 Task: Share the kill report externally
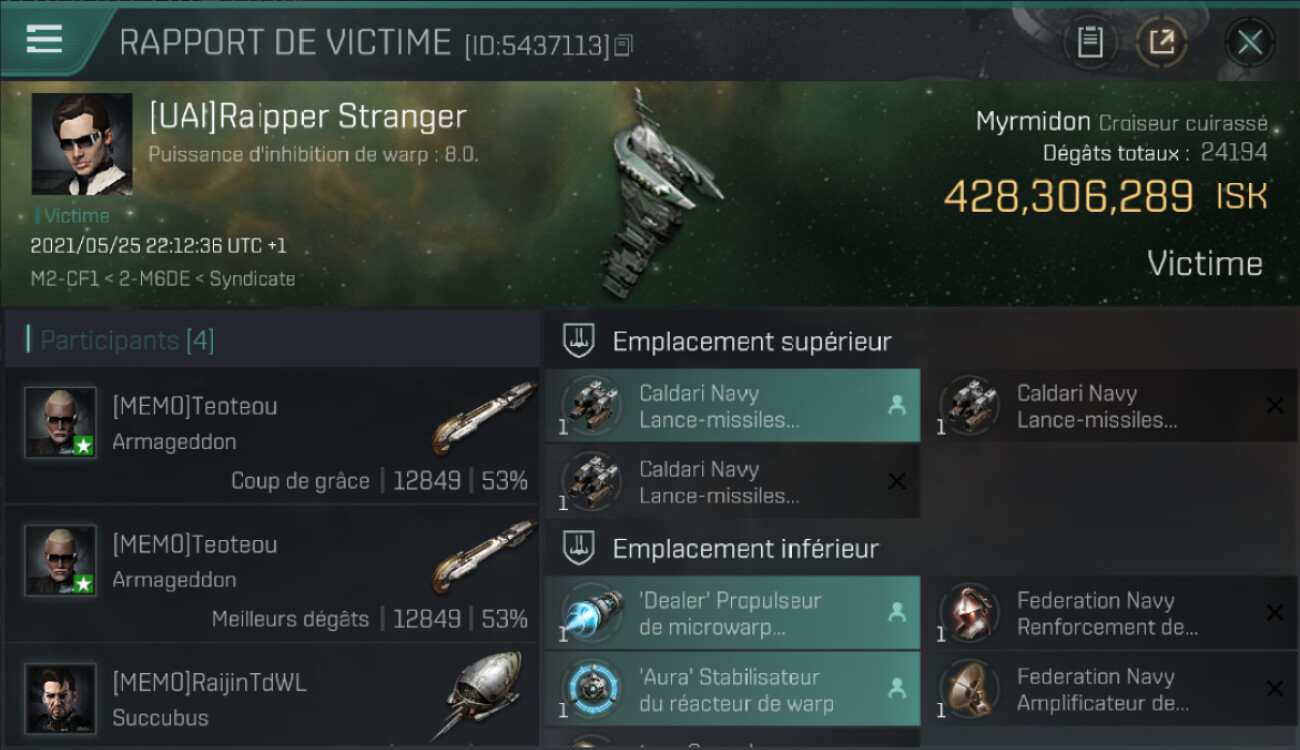click(x=1162, y=42)
